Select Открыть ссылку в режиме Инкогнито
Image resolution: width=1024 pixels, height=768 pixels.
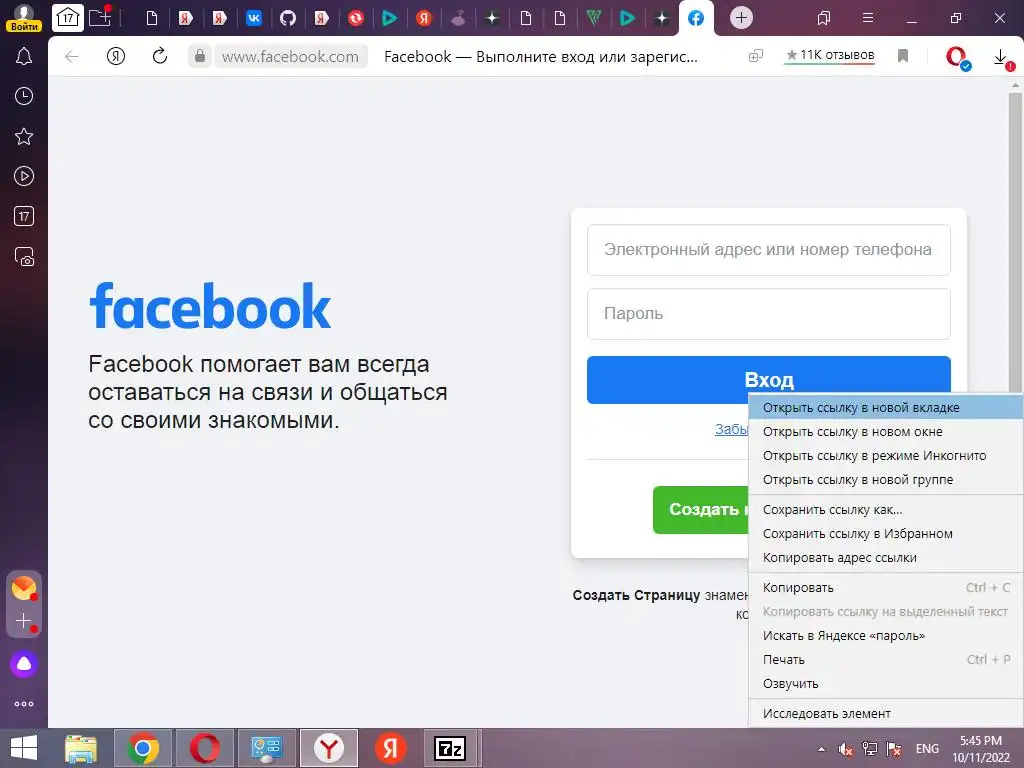pyautogui.click(x=885, y=456)
